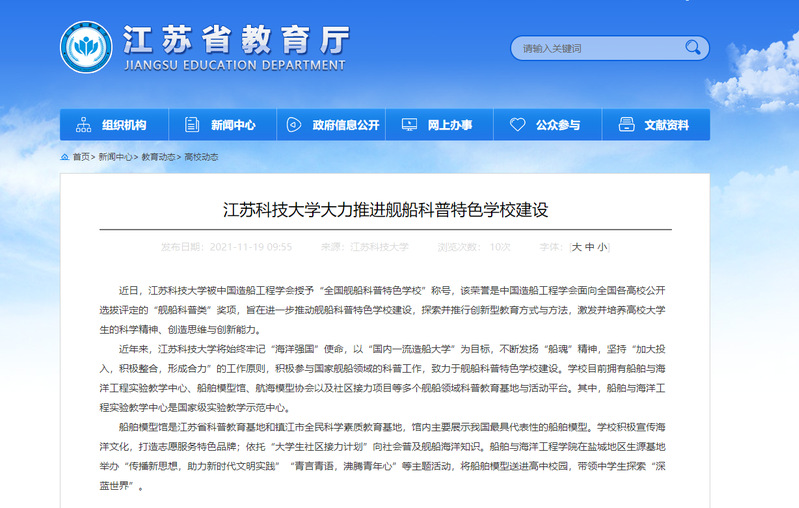Open 高校动态 breadcrumb link
The image size is (799, 508).
coord(201,157)
